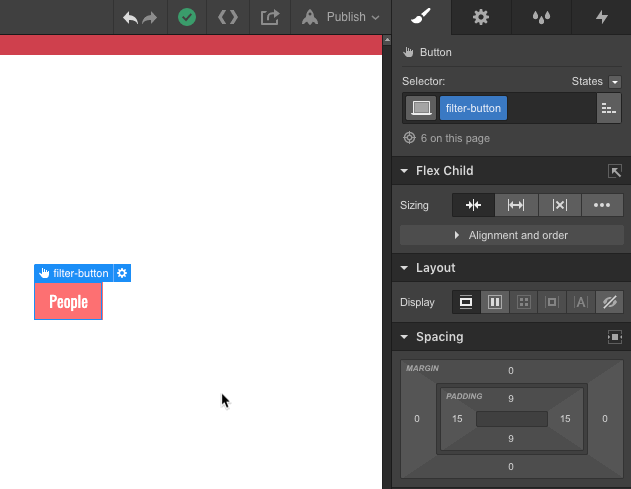Set display to inline-block
The height and width of the screenshot is (489, 631).
tap(552, 302)
